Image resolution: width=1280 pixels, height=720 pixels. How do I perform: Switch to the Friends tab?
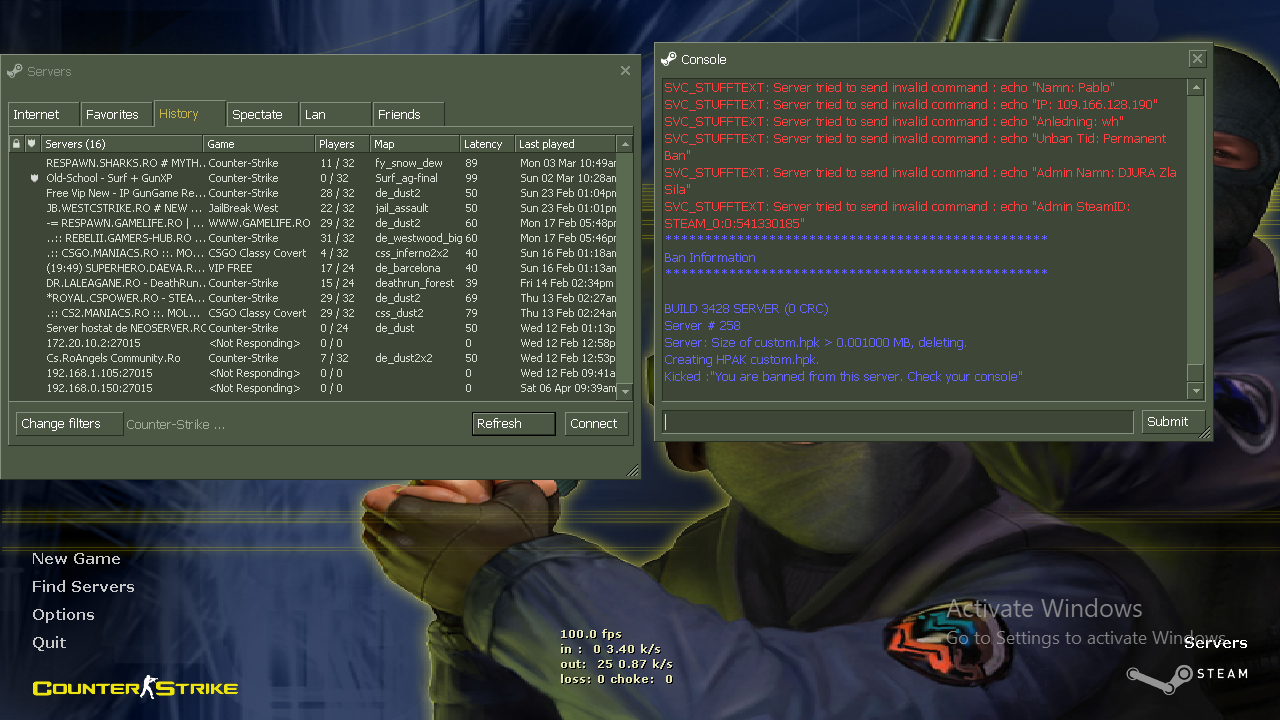tap(409, 114)
